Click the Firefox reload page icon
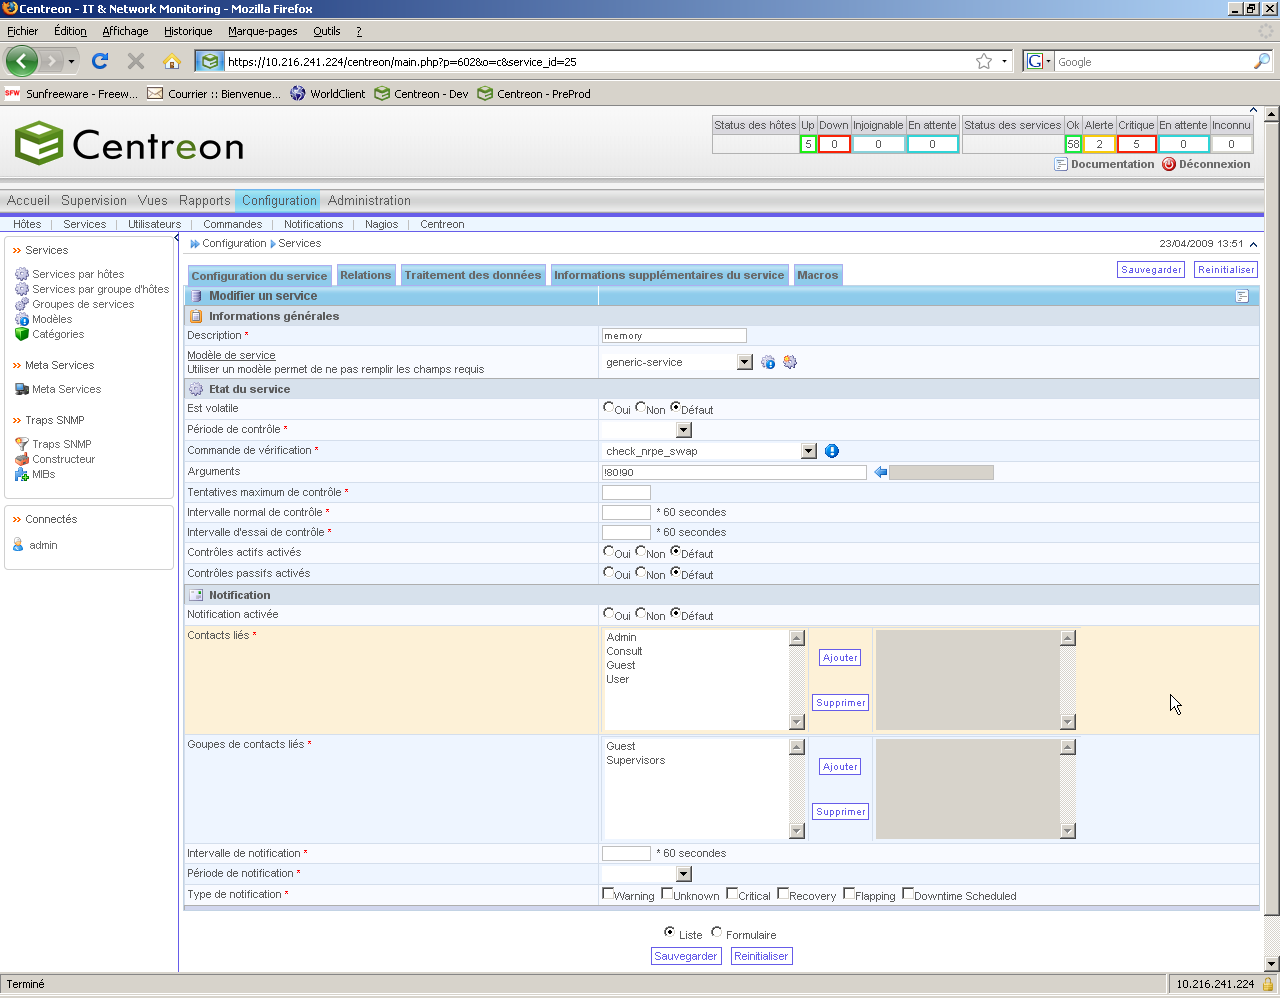This screenshot has width=1280, height=998. click(x=100, y=61)
